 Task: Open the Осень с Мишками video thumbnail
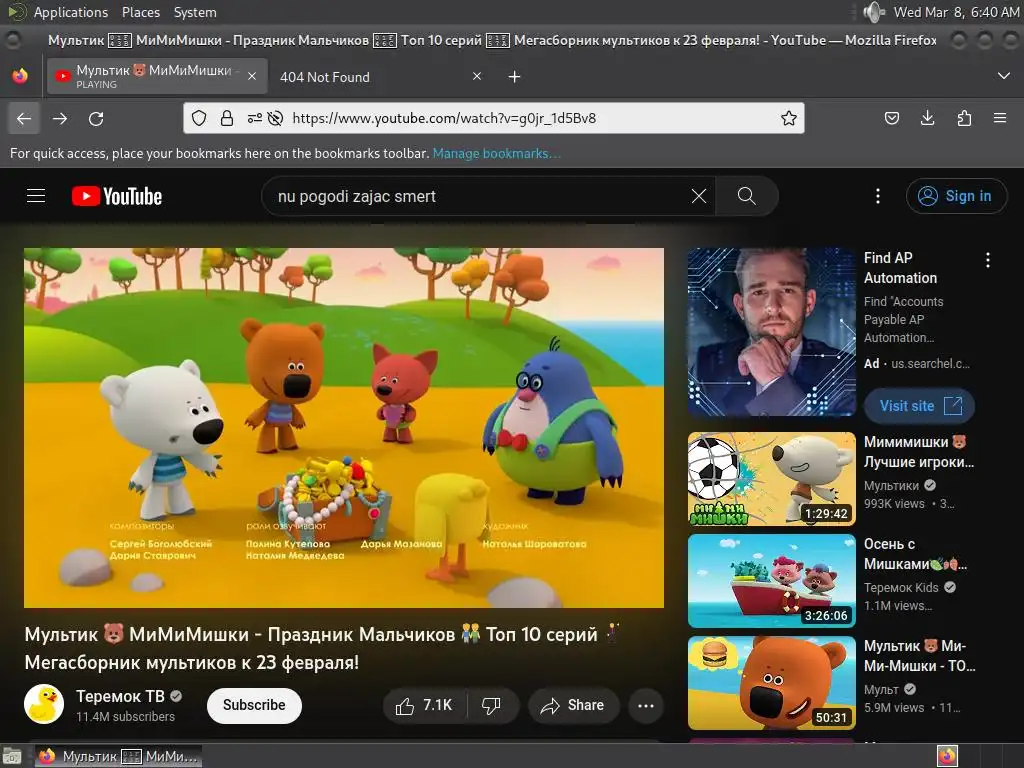coord(772,581)
